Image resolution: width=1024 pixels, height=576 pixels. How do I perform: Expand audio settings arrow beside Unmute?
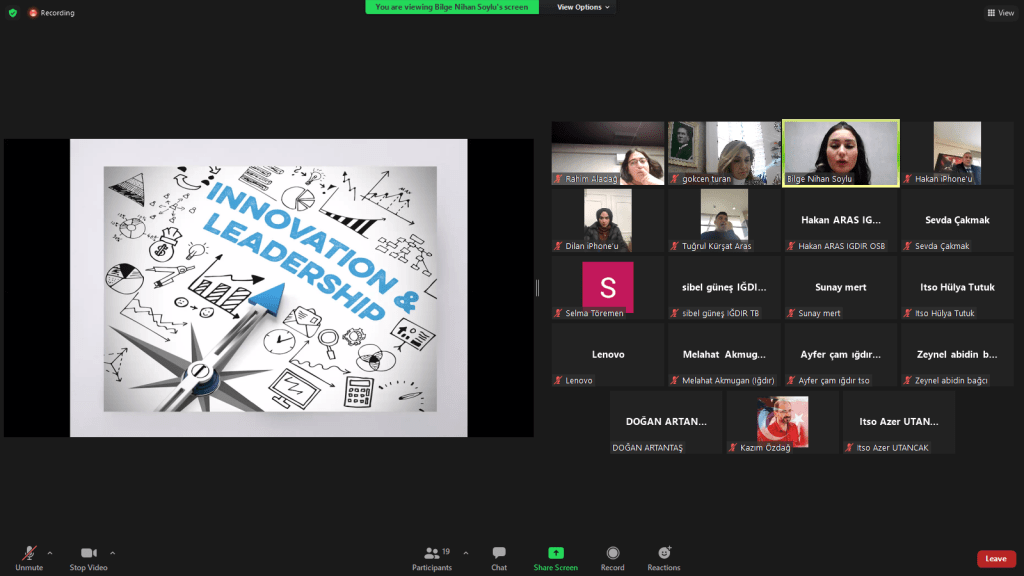pos(50,552)
